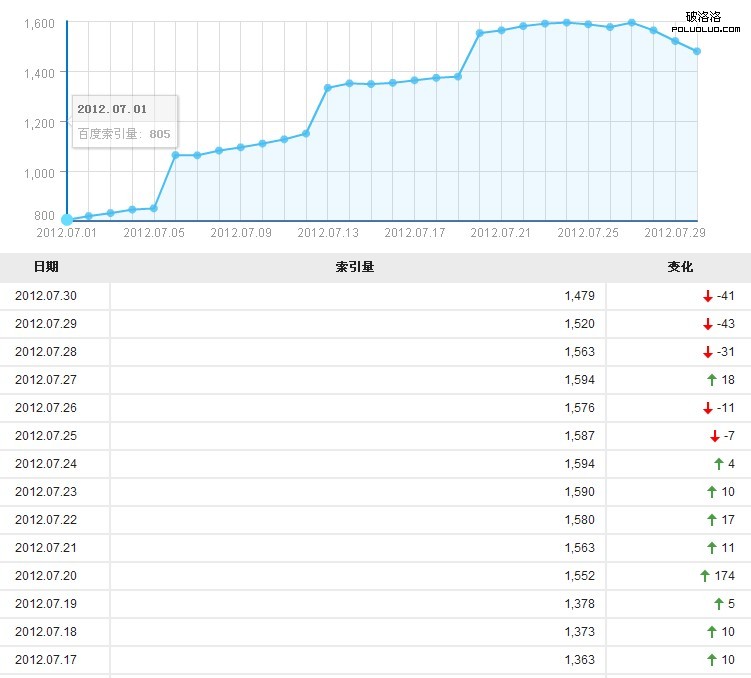The width and height of the screenshot is (751, 678).
Task: Click the 变化 column header
Action: (x=680, y=267)
